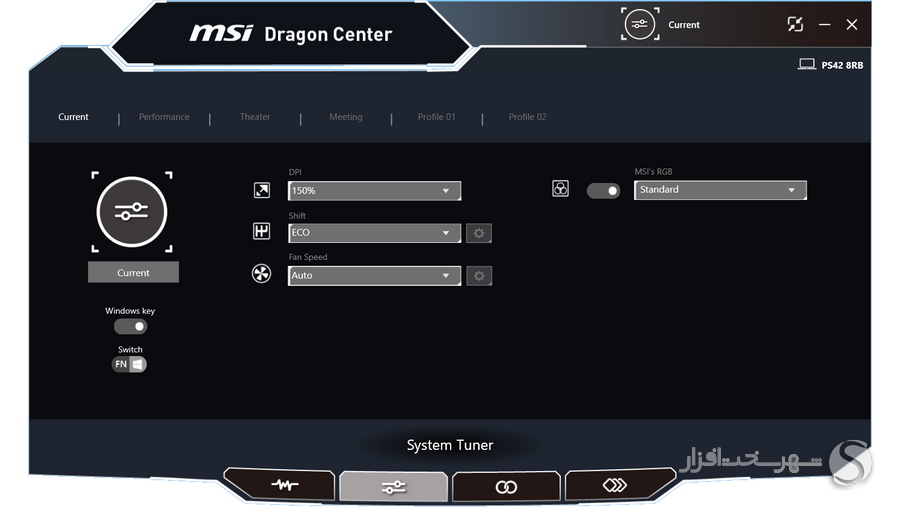The width and height of the screenshot is (900, 510).
Task: Switch to the Meeting profile tab
Action: point(346,116)
